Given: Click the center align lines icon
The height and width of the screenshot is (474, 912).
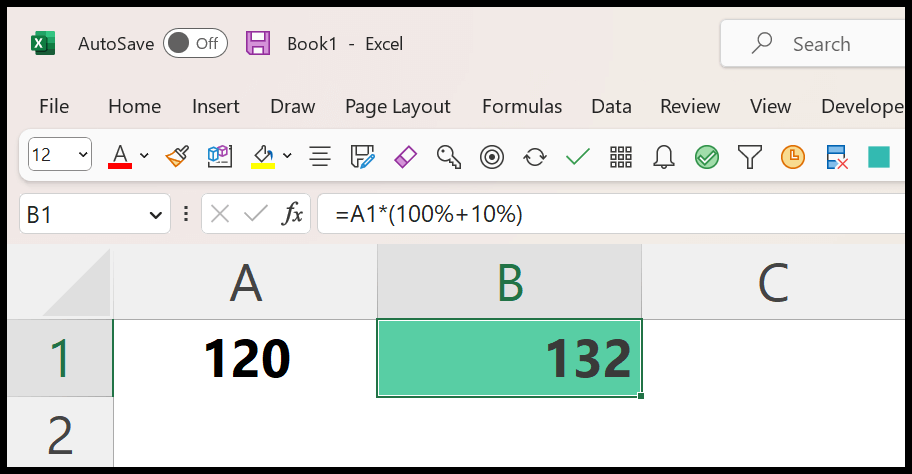Looking at the screenshot, I should [320, 156].
